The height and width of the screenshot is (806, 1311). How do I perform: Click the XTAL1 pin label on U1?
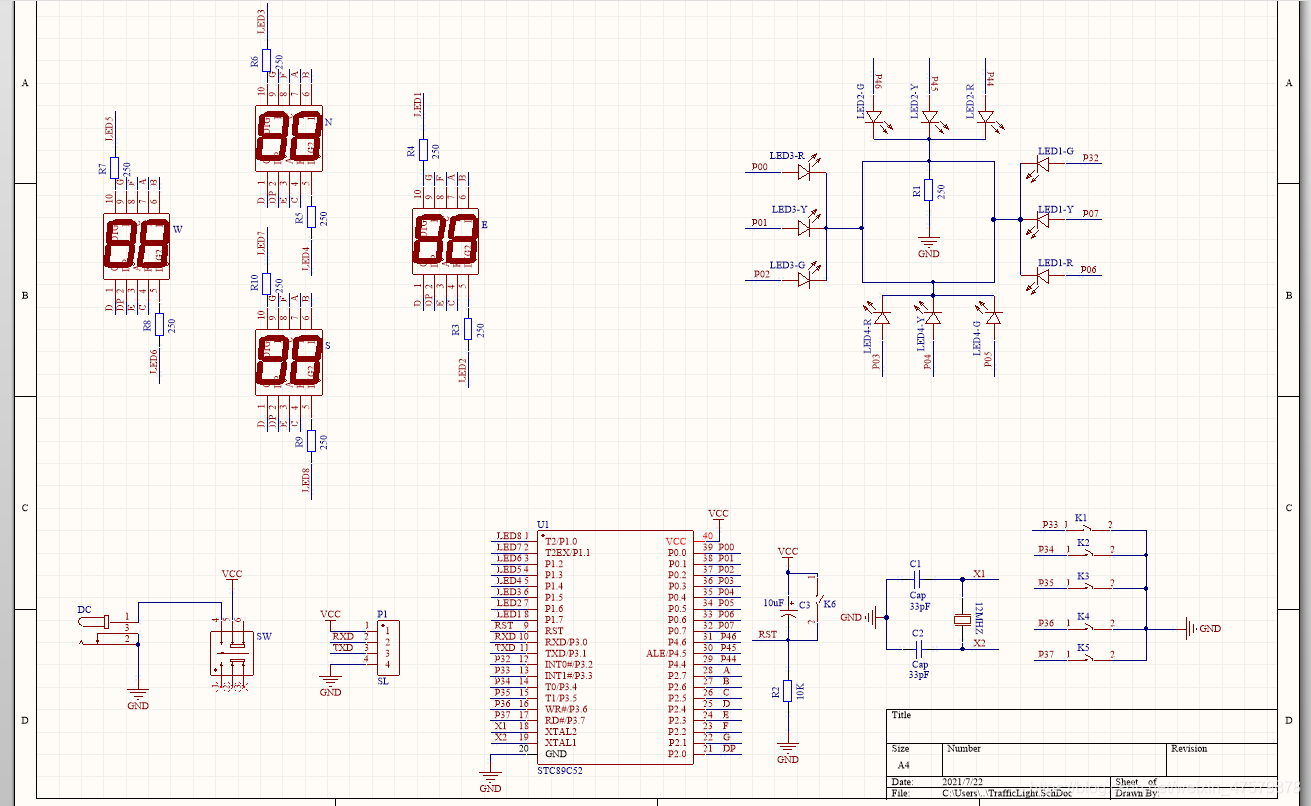pos(560,742)
